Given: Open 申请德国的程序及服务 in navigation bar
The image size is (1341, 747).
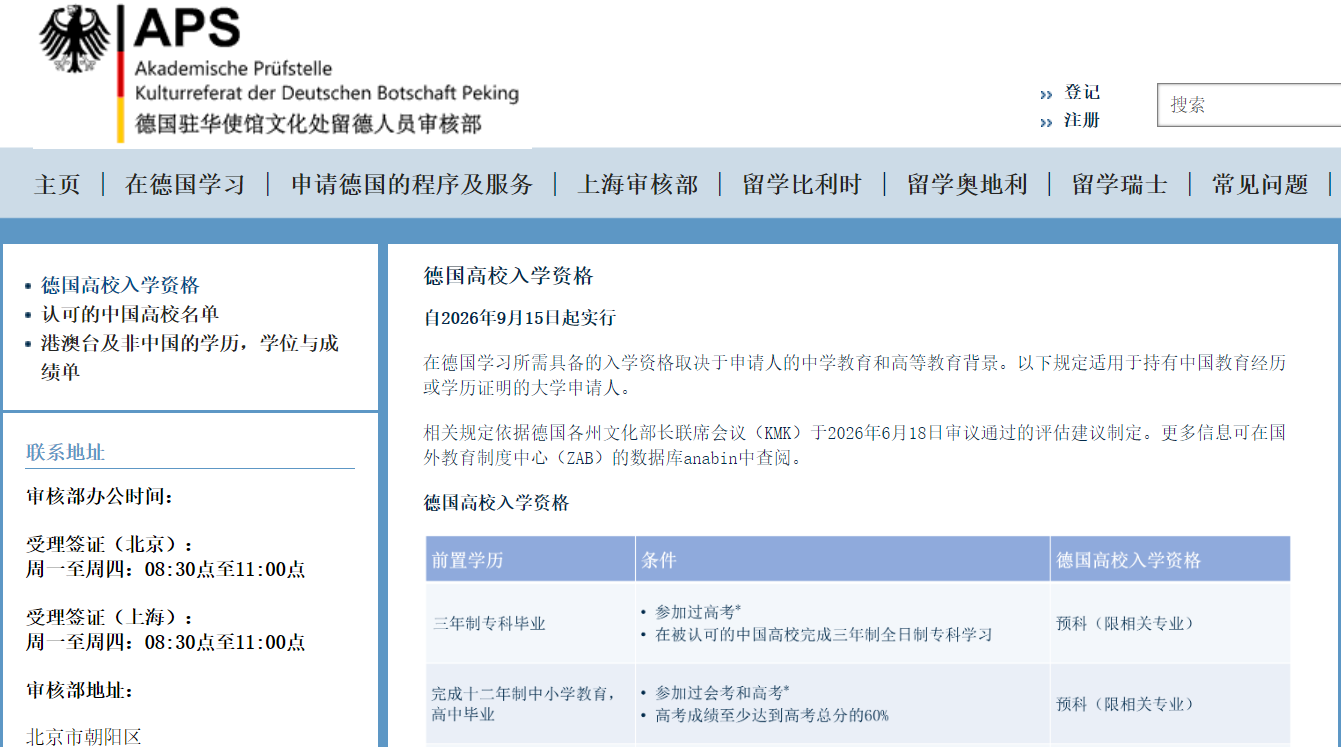Looking at the screenshot, I should [412, 185].
